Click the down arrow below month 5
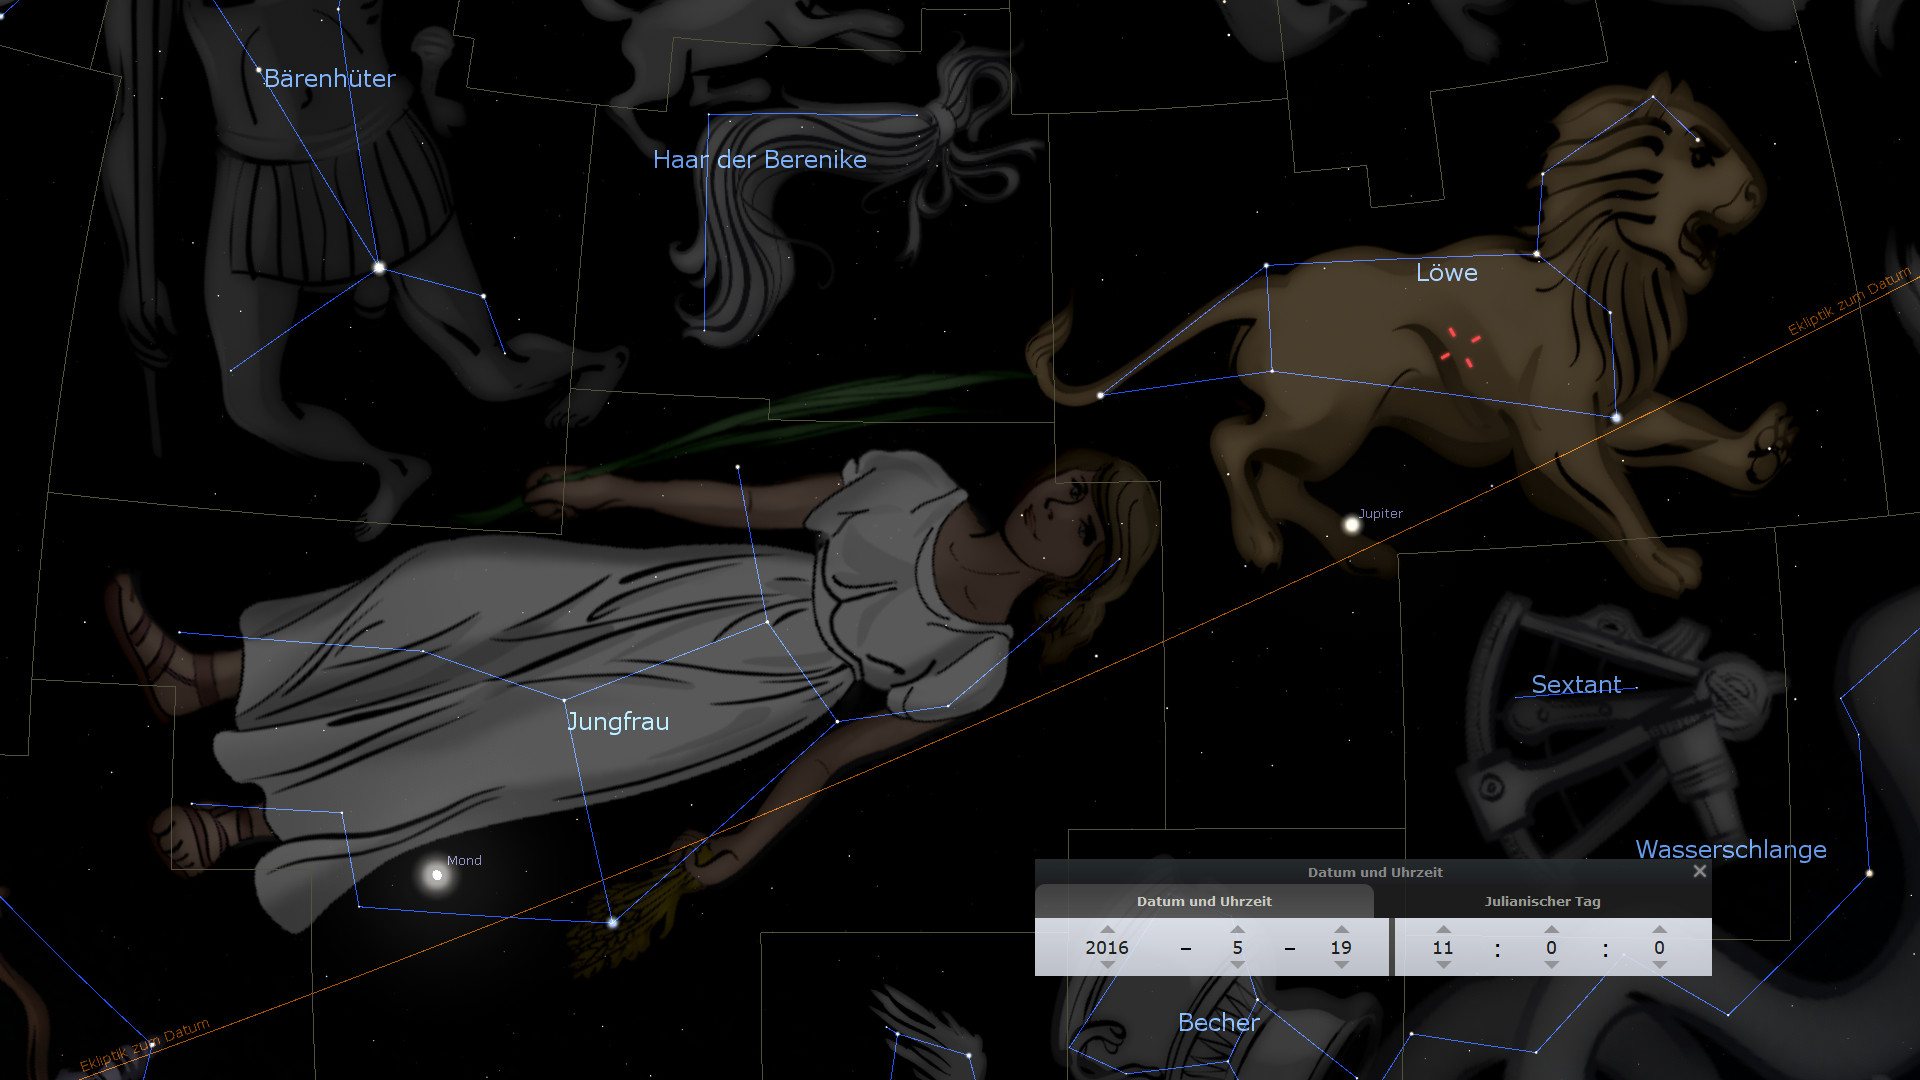1920x1080 pixels. click(x=1238, y=965)
